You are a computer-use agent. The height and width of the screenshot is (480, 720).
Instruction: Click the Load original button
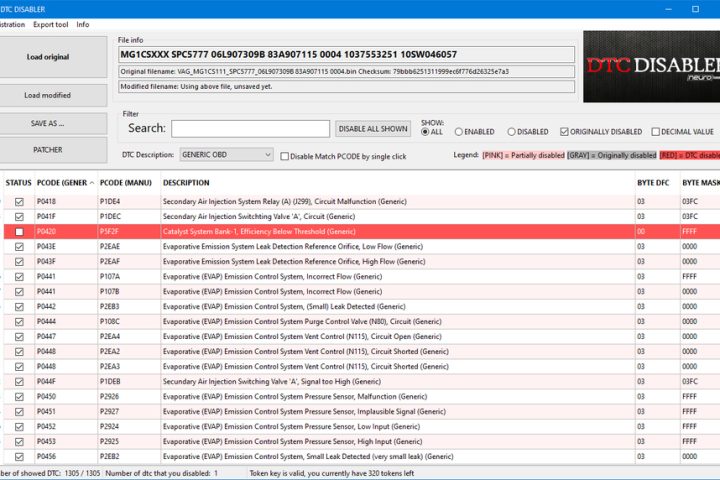[x=54, y=57]
